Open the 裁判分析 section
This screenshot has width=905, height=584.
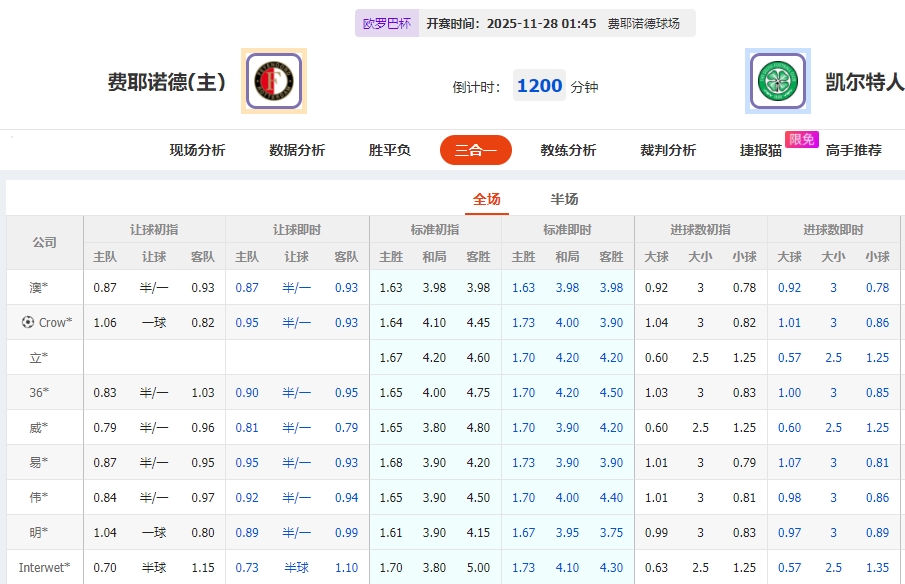pyautogui.click(x=667, y=148)
